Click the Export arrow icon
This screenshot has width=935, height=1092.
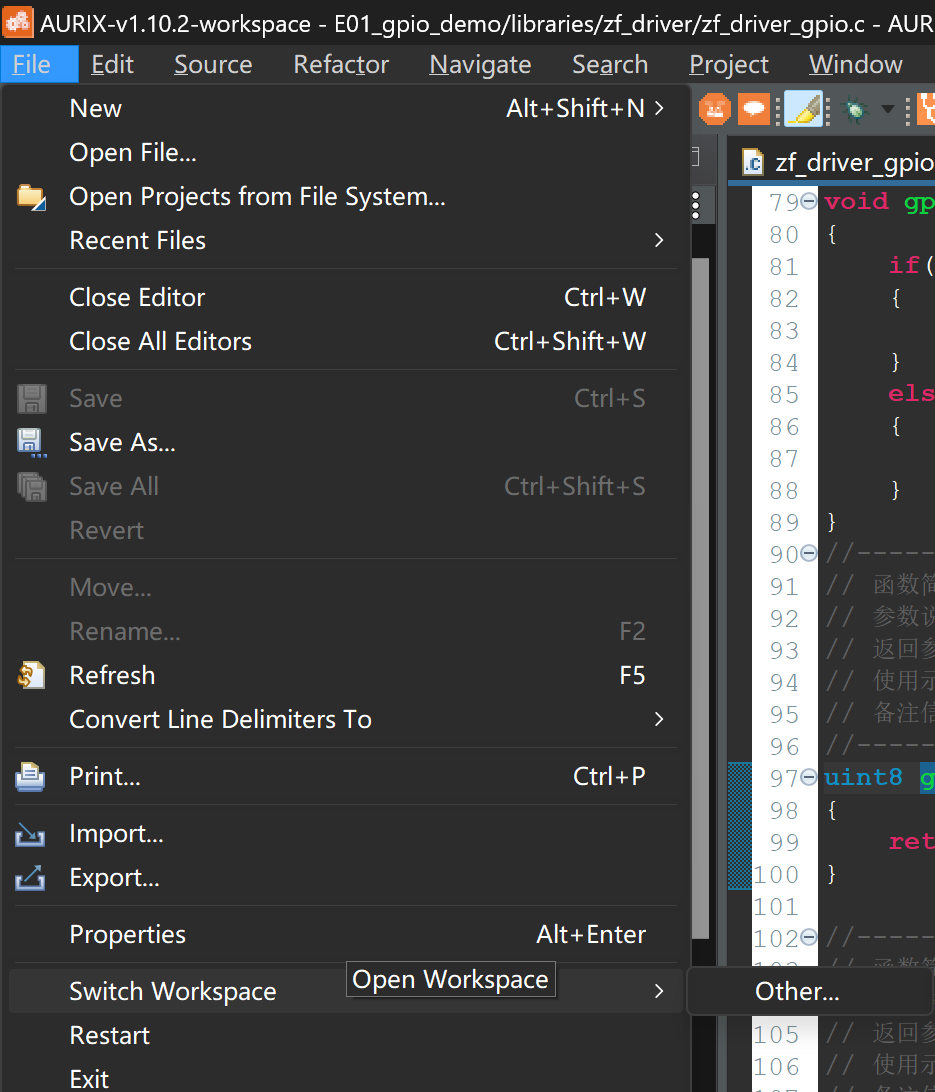coord(30,878)
